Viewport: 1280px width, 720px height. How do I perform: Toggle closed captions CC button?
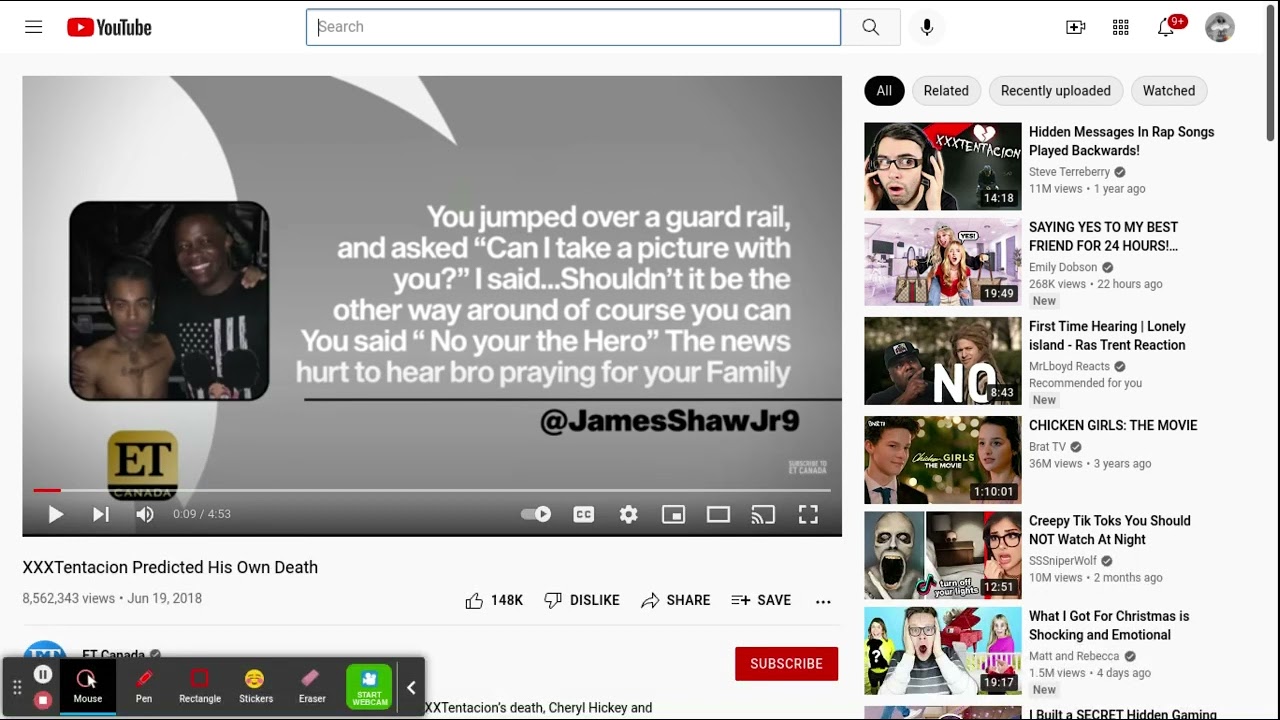(x=584, y=514)
